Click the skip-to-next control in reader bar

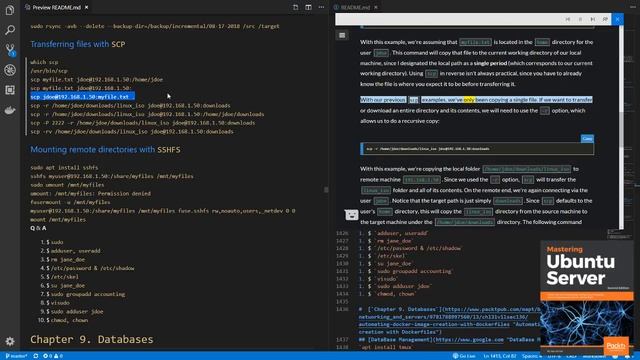tap(593, 19)
